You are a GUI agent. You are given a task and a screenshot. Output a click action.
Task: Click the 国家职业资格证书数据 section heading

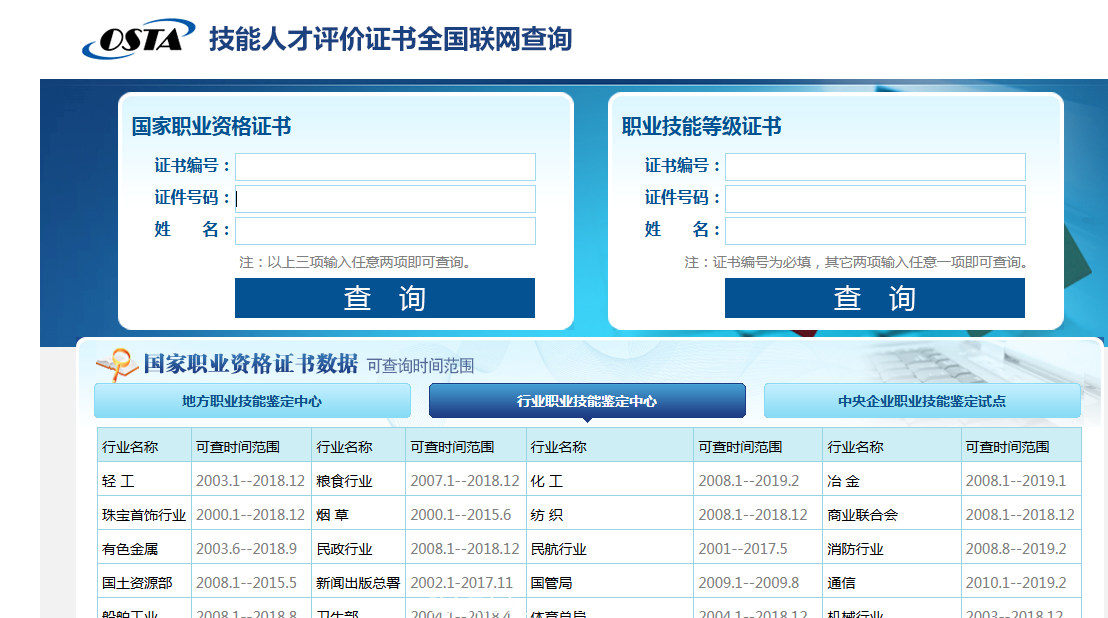click(x=251, y=364)
